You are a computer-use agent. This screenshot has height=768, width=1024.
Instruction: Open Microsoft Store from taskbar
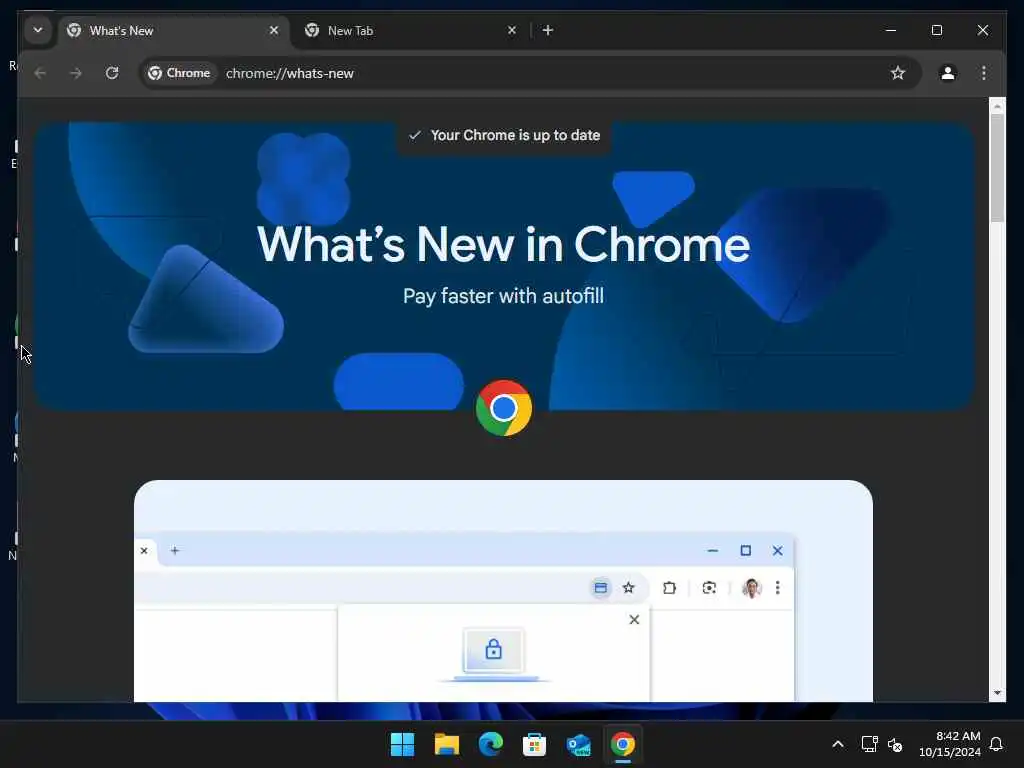(534, 744)
